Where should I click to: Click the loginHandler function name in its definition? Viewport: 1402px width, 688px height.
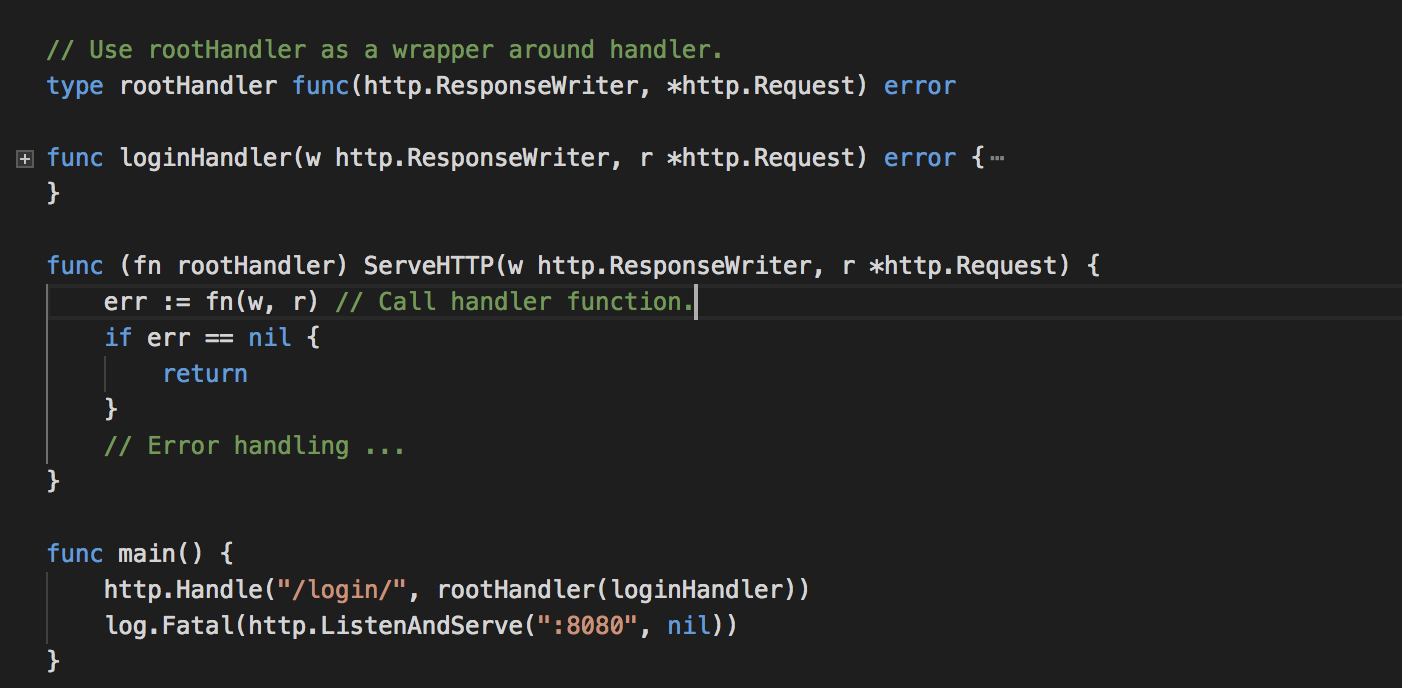(205, 158)
